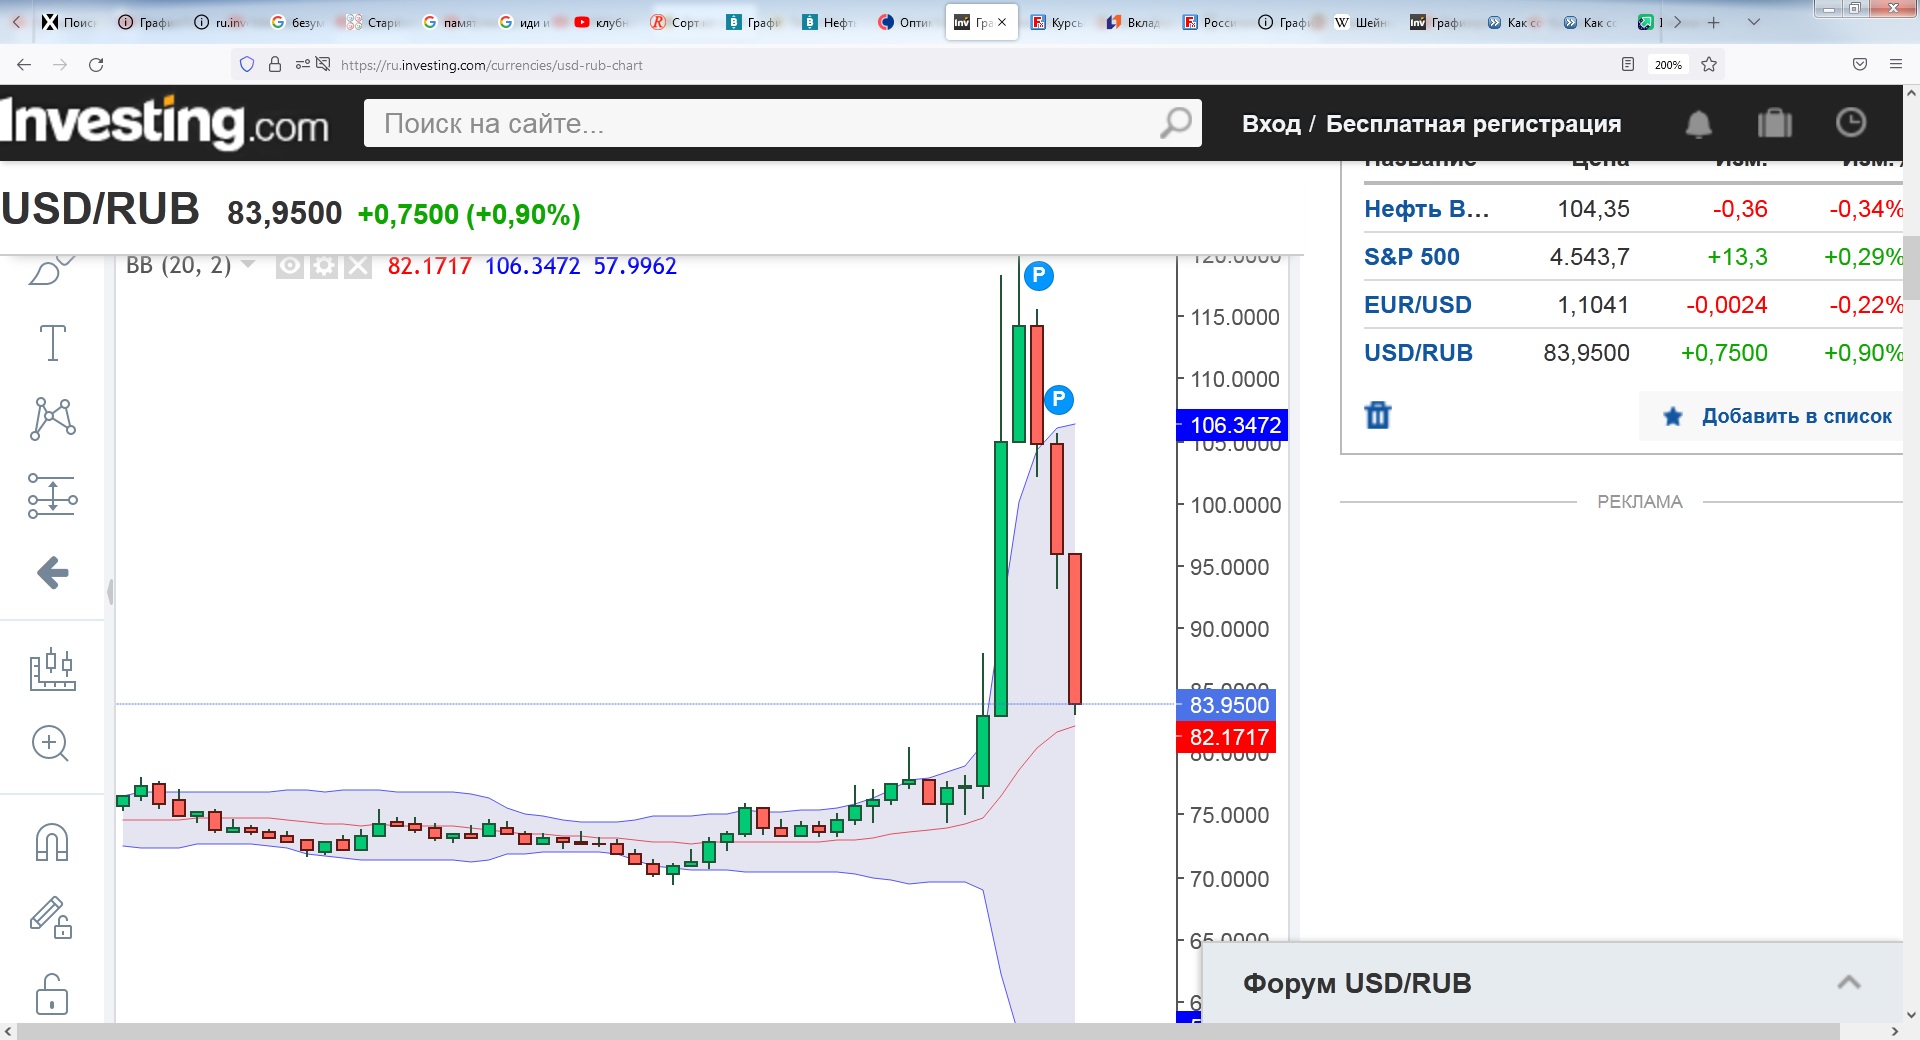The image size is (1920, 1040).
Task: Switch to the YouTube 'клуб' tab
Action: (601, 22)
